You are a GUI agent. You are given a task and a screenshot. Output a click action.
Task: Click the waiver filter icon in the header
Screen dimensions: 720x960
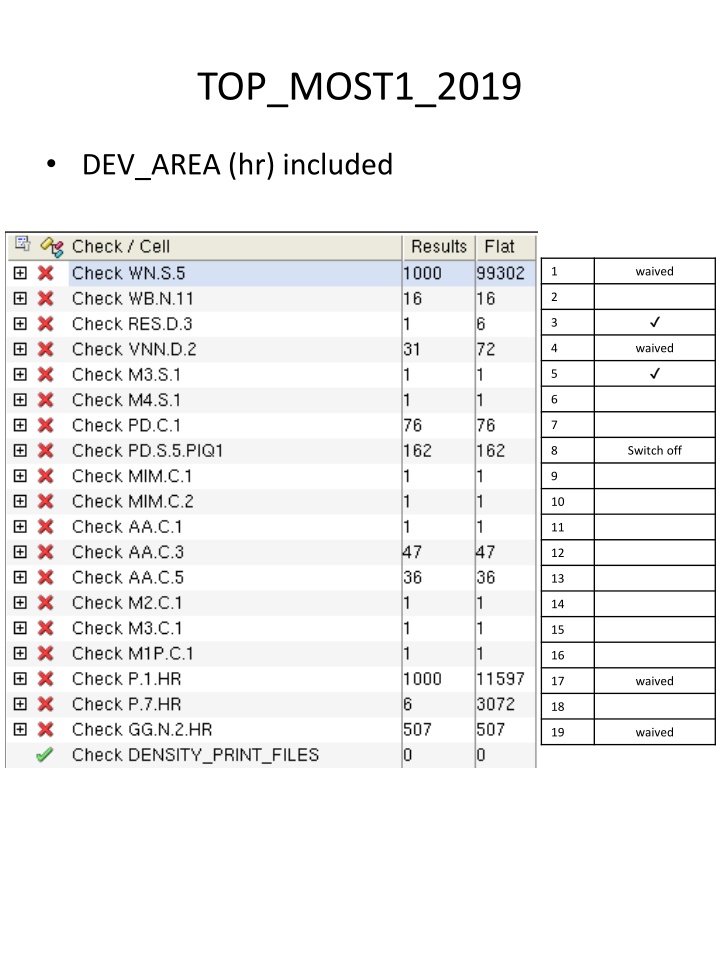(52, 246)
